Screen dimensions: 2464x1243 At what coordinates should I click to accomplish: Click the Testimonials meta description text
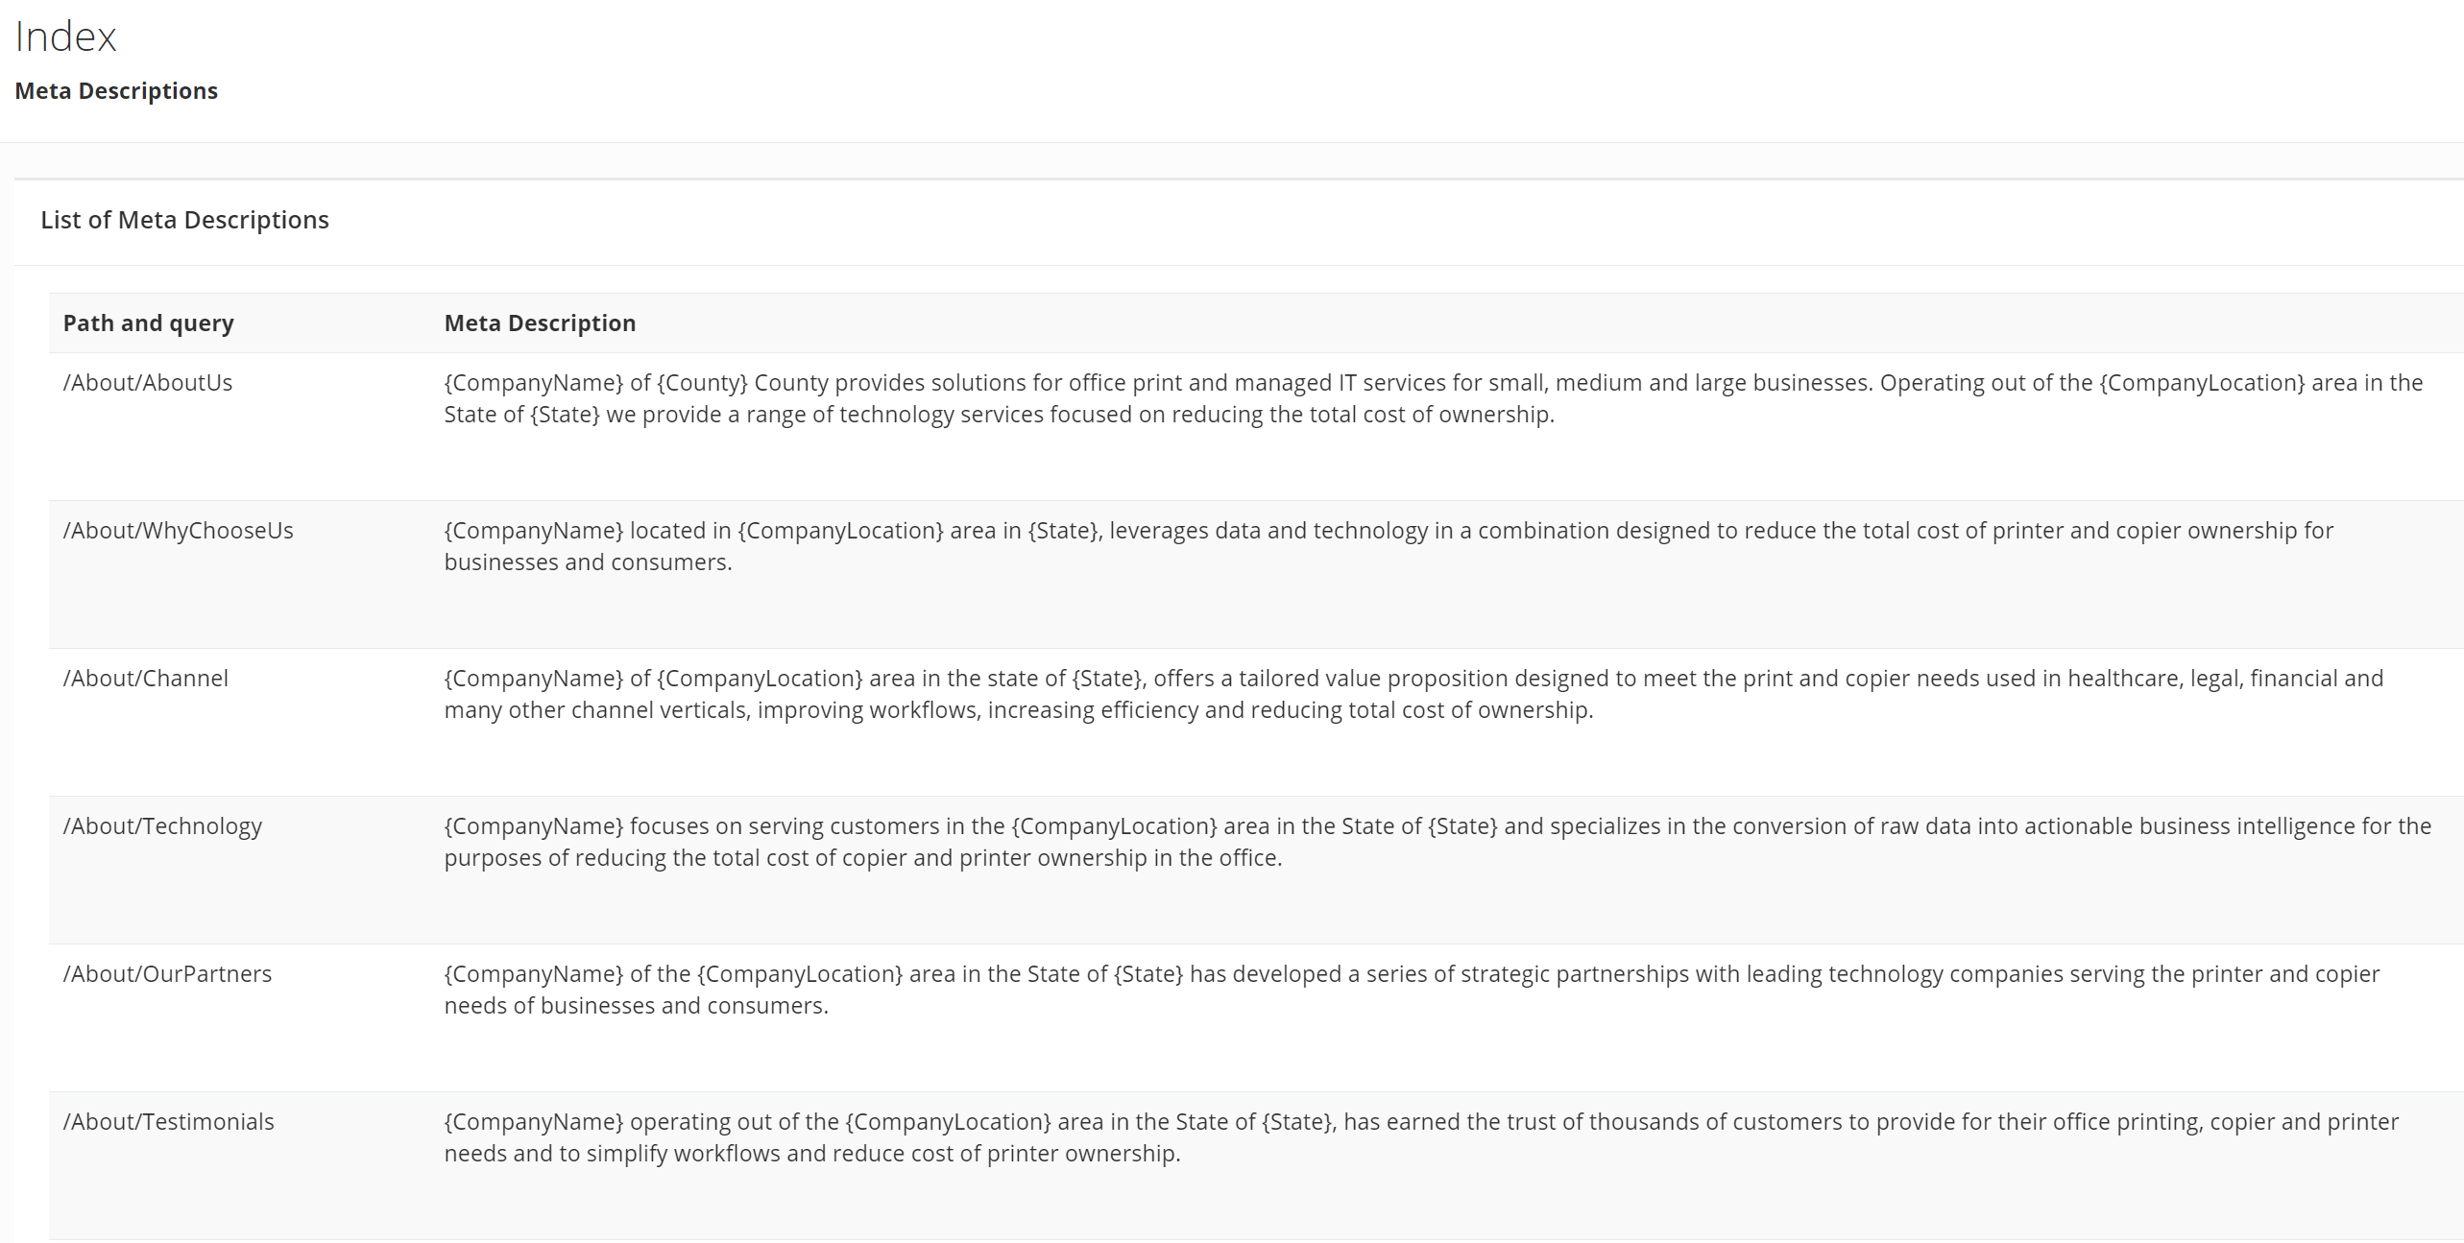pyautogui.click(x=1421, y=1139)
